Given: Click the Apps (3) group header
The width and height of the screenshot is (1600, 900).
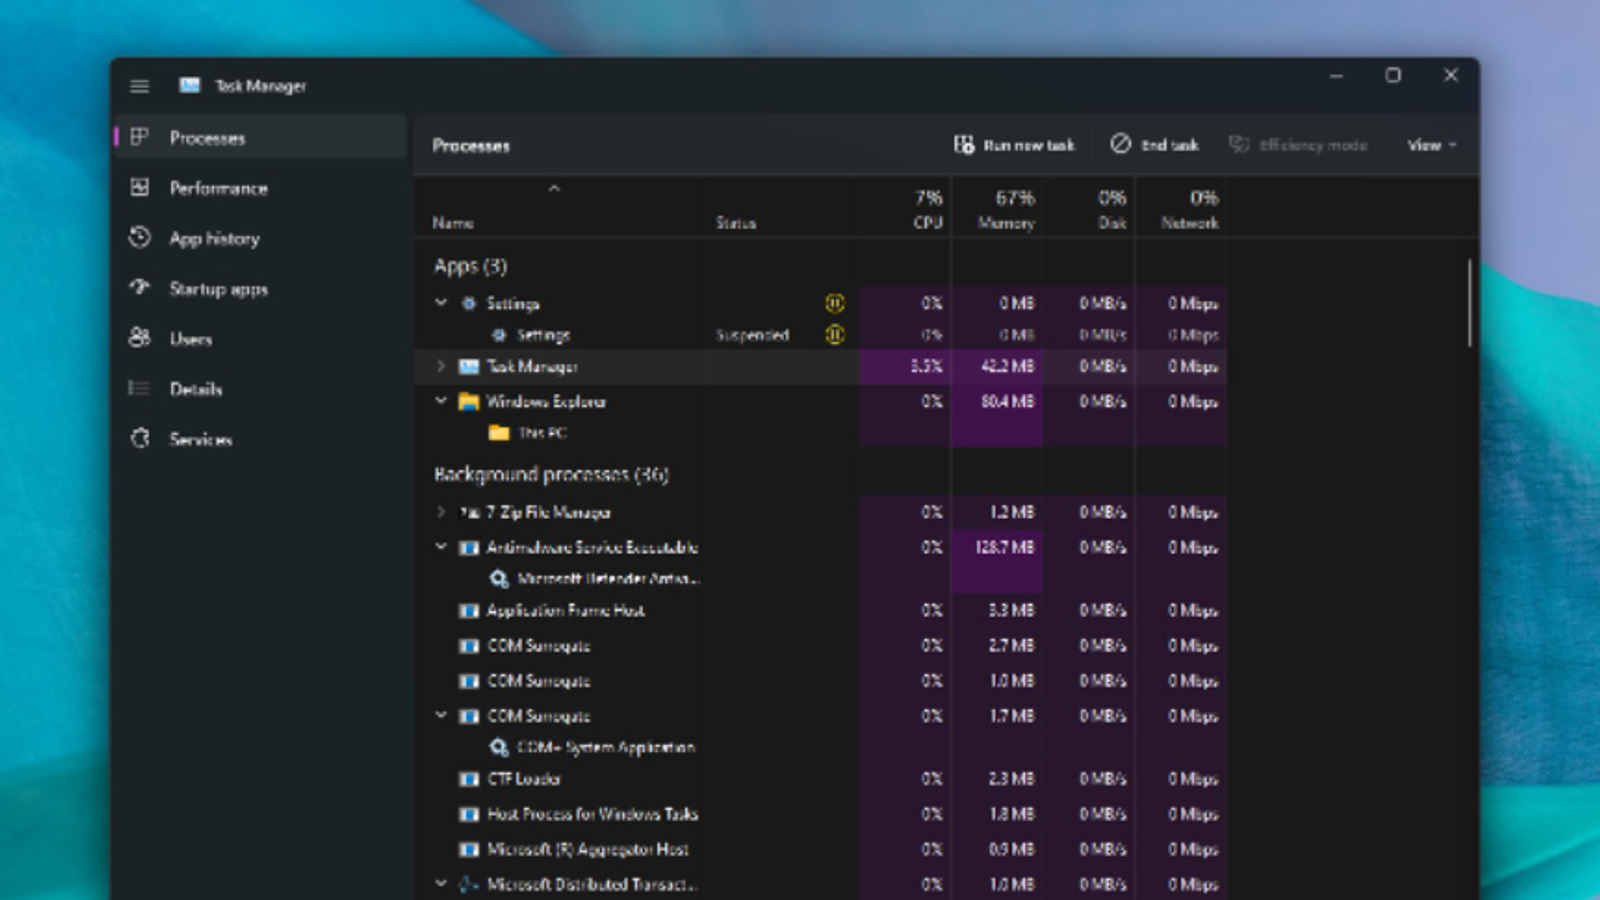Looking at the screenshot, I should pyautogui.click(x=470, y=266).
